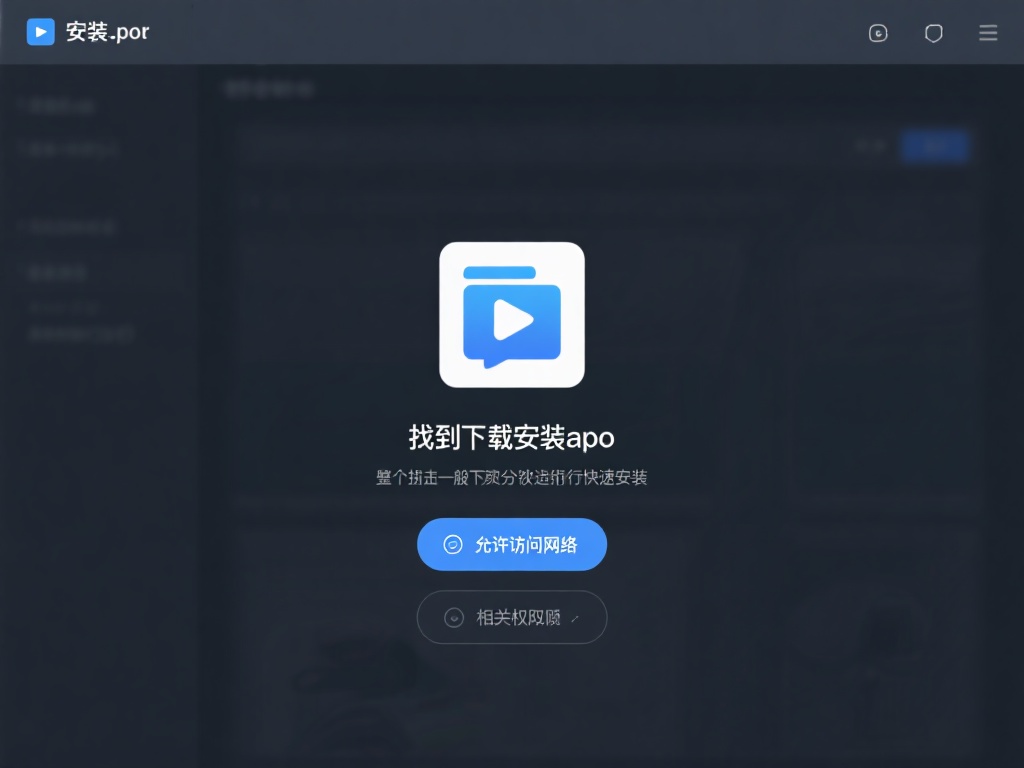Click the circle icon inside the 相关权限 button

click(454, 617)
